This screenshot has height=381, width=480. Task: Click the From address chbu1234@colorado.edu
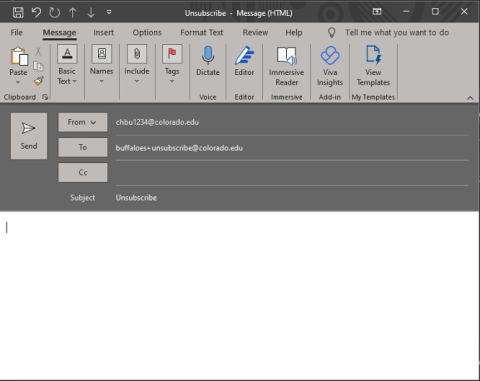pos(157,122)
